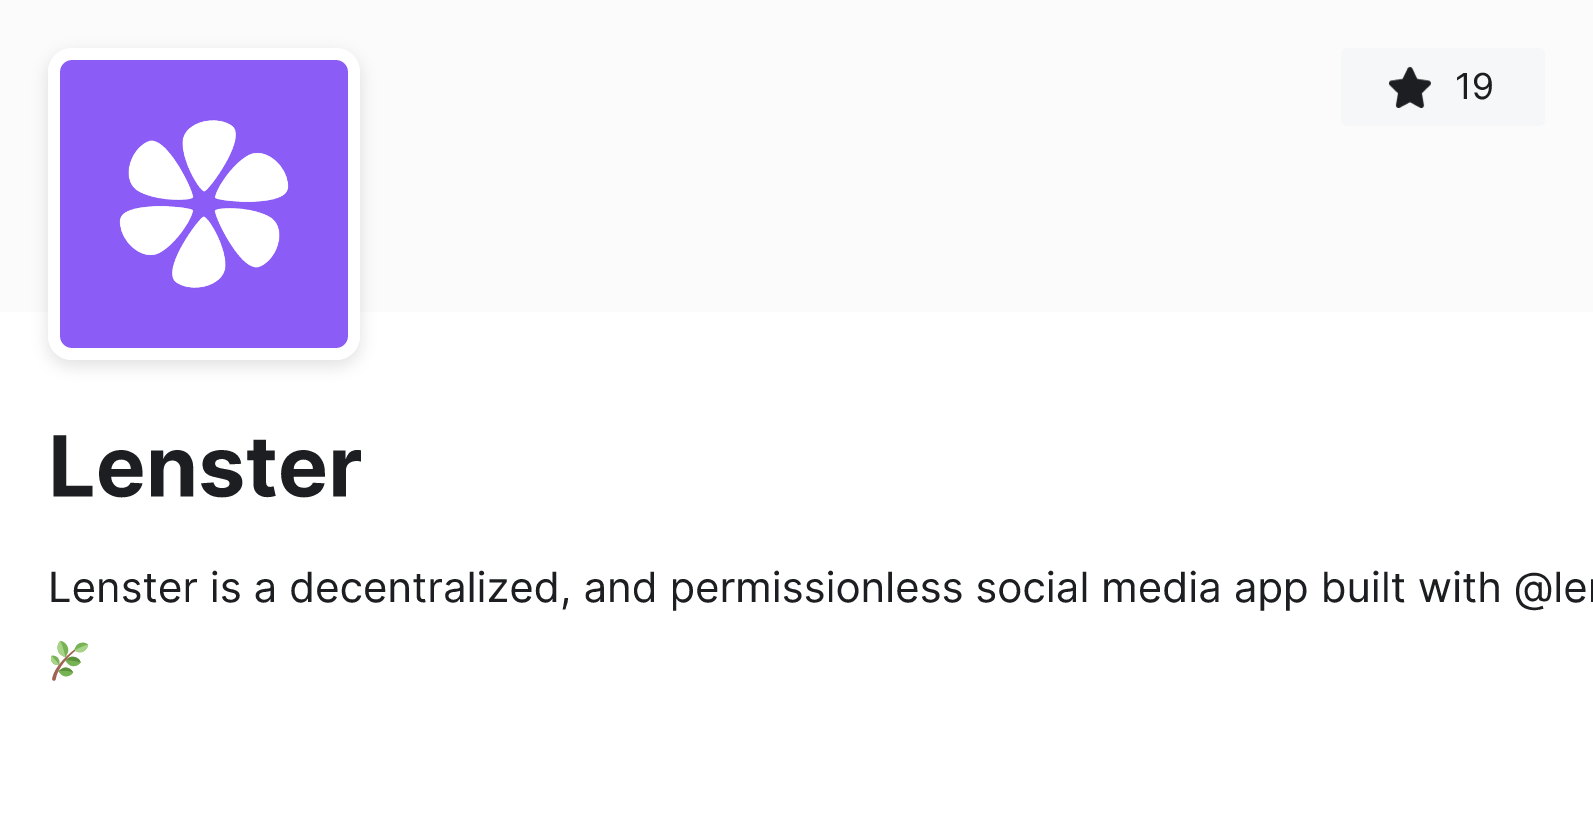Click the white flower icon in the logo
Image resolution: width=1593 pixels, height=831 pixels.
(204, 204)
